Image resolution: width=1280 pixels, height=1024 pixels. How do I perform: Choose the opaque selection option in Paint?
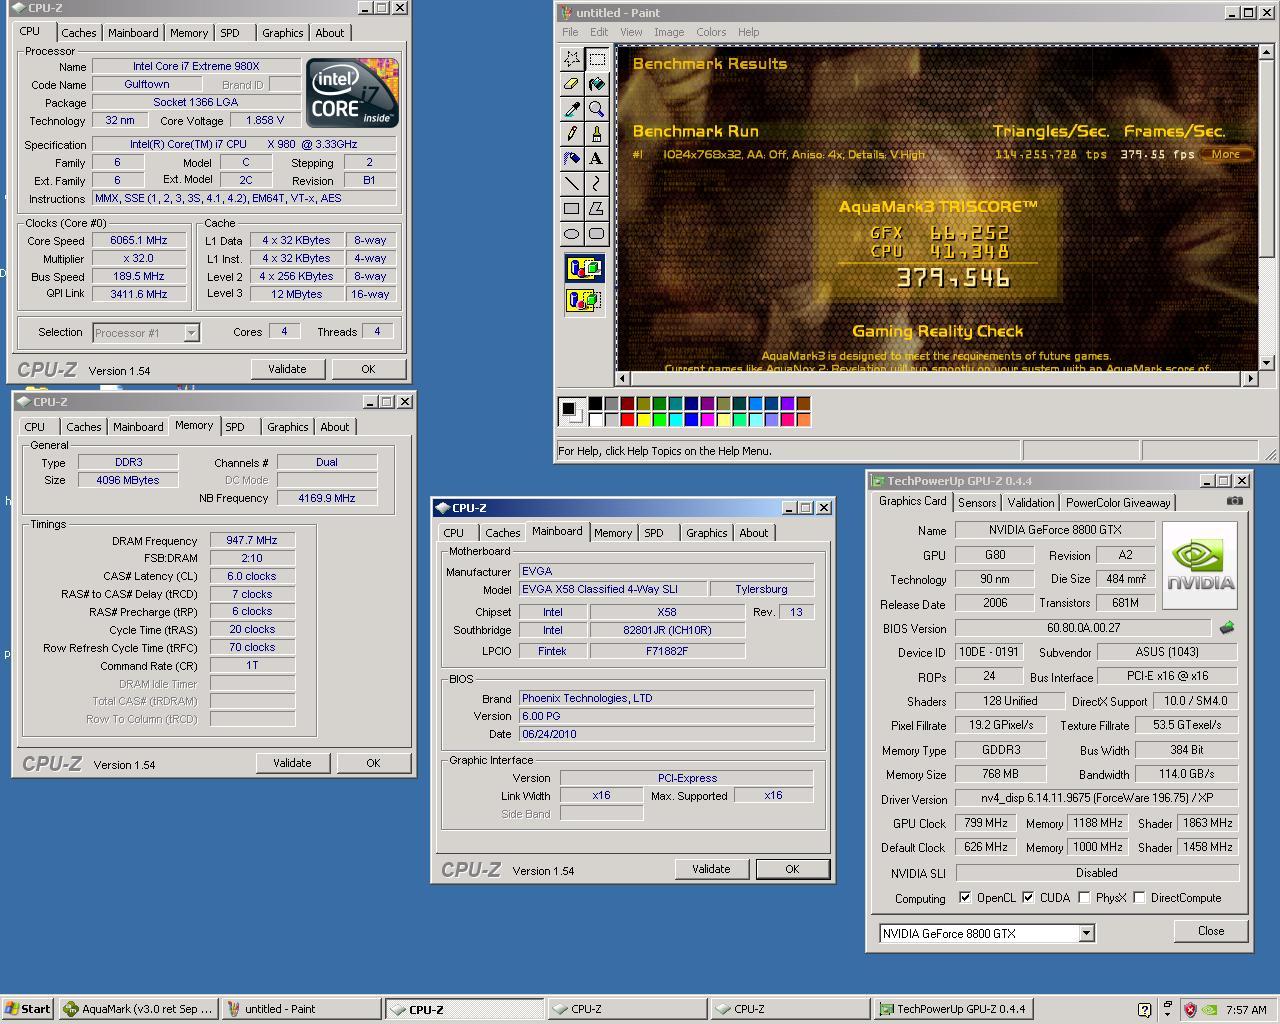pos(584,269)
